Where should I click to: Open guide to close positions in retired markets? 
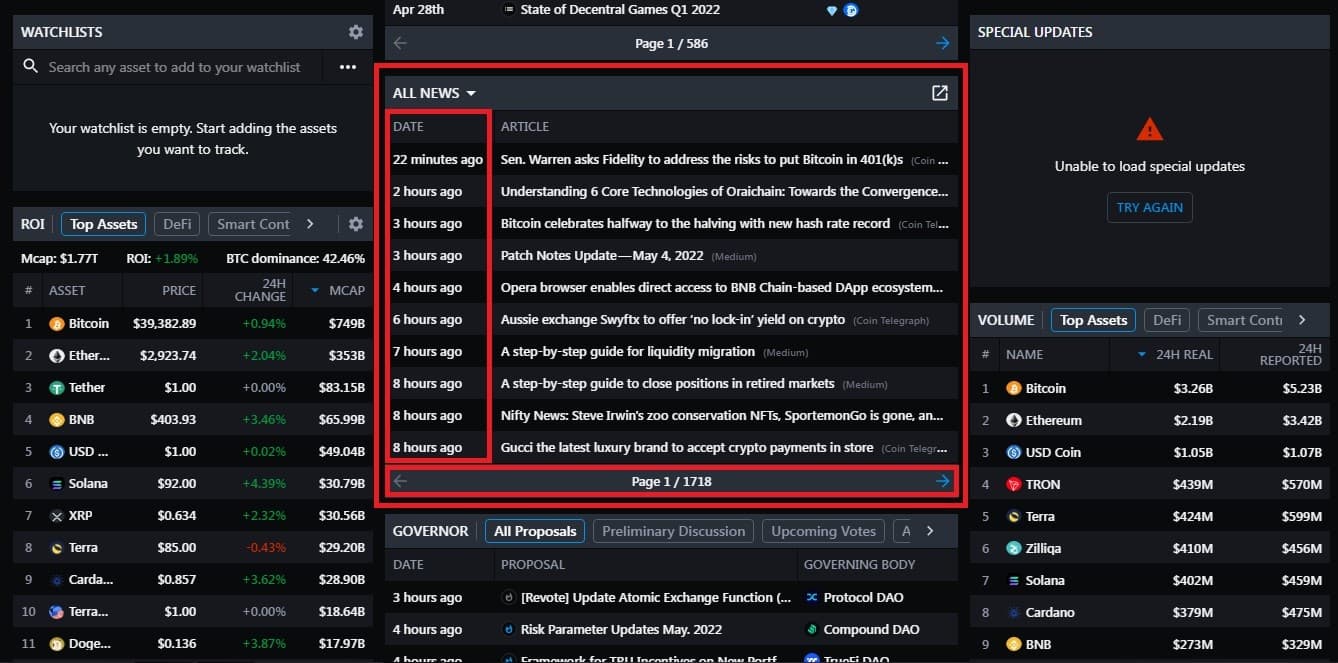pos(667,383)
